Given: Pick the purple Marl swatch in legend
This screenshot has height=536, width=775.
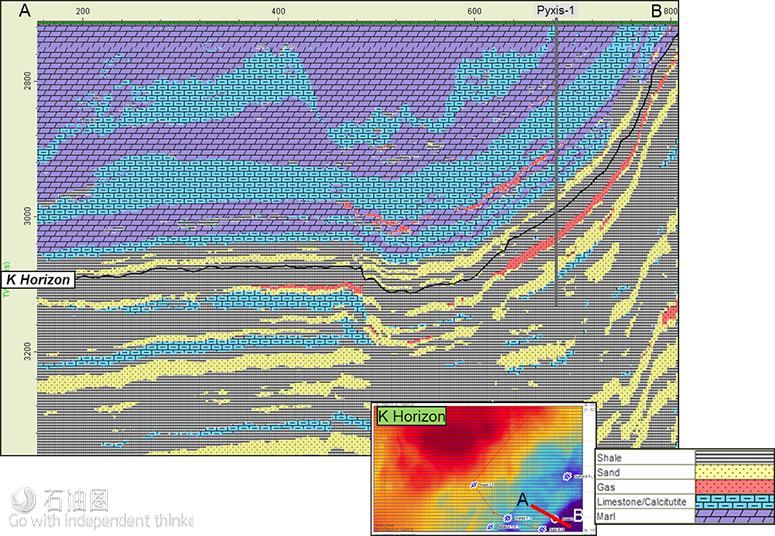Looking at the screenshot, I should [x=734, y=517].
